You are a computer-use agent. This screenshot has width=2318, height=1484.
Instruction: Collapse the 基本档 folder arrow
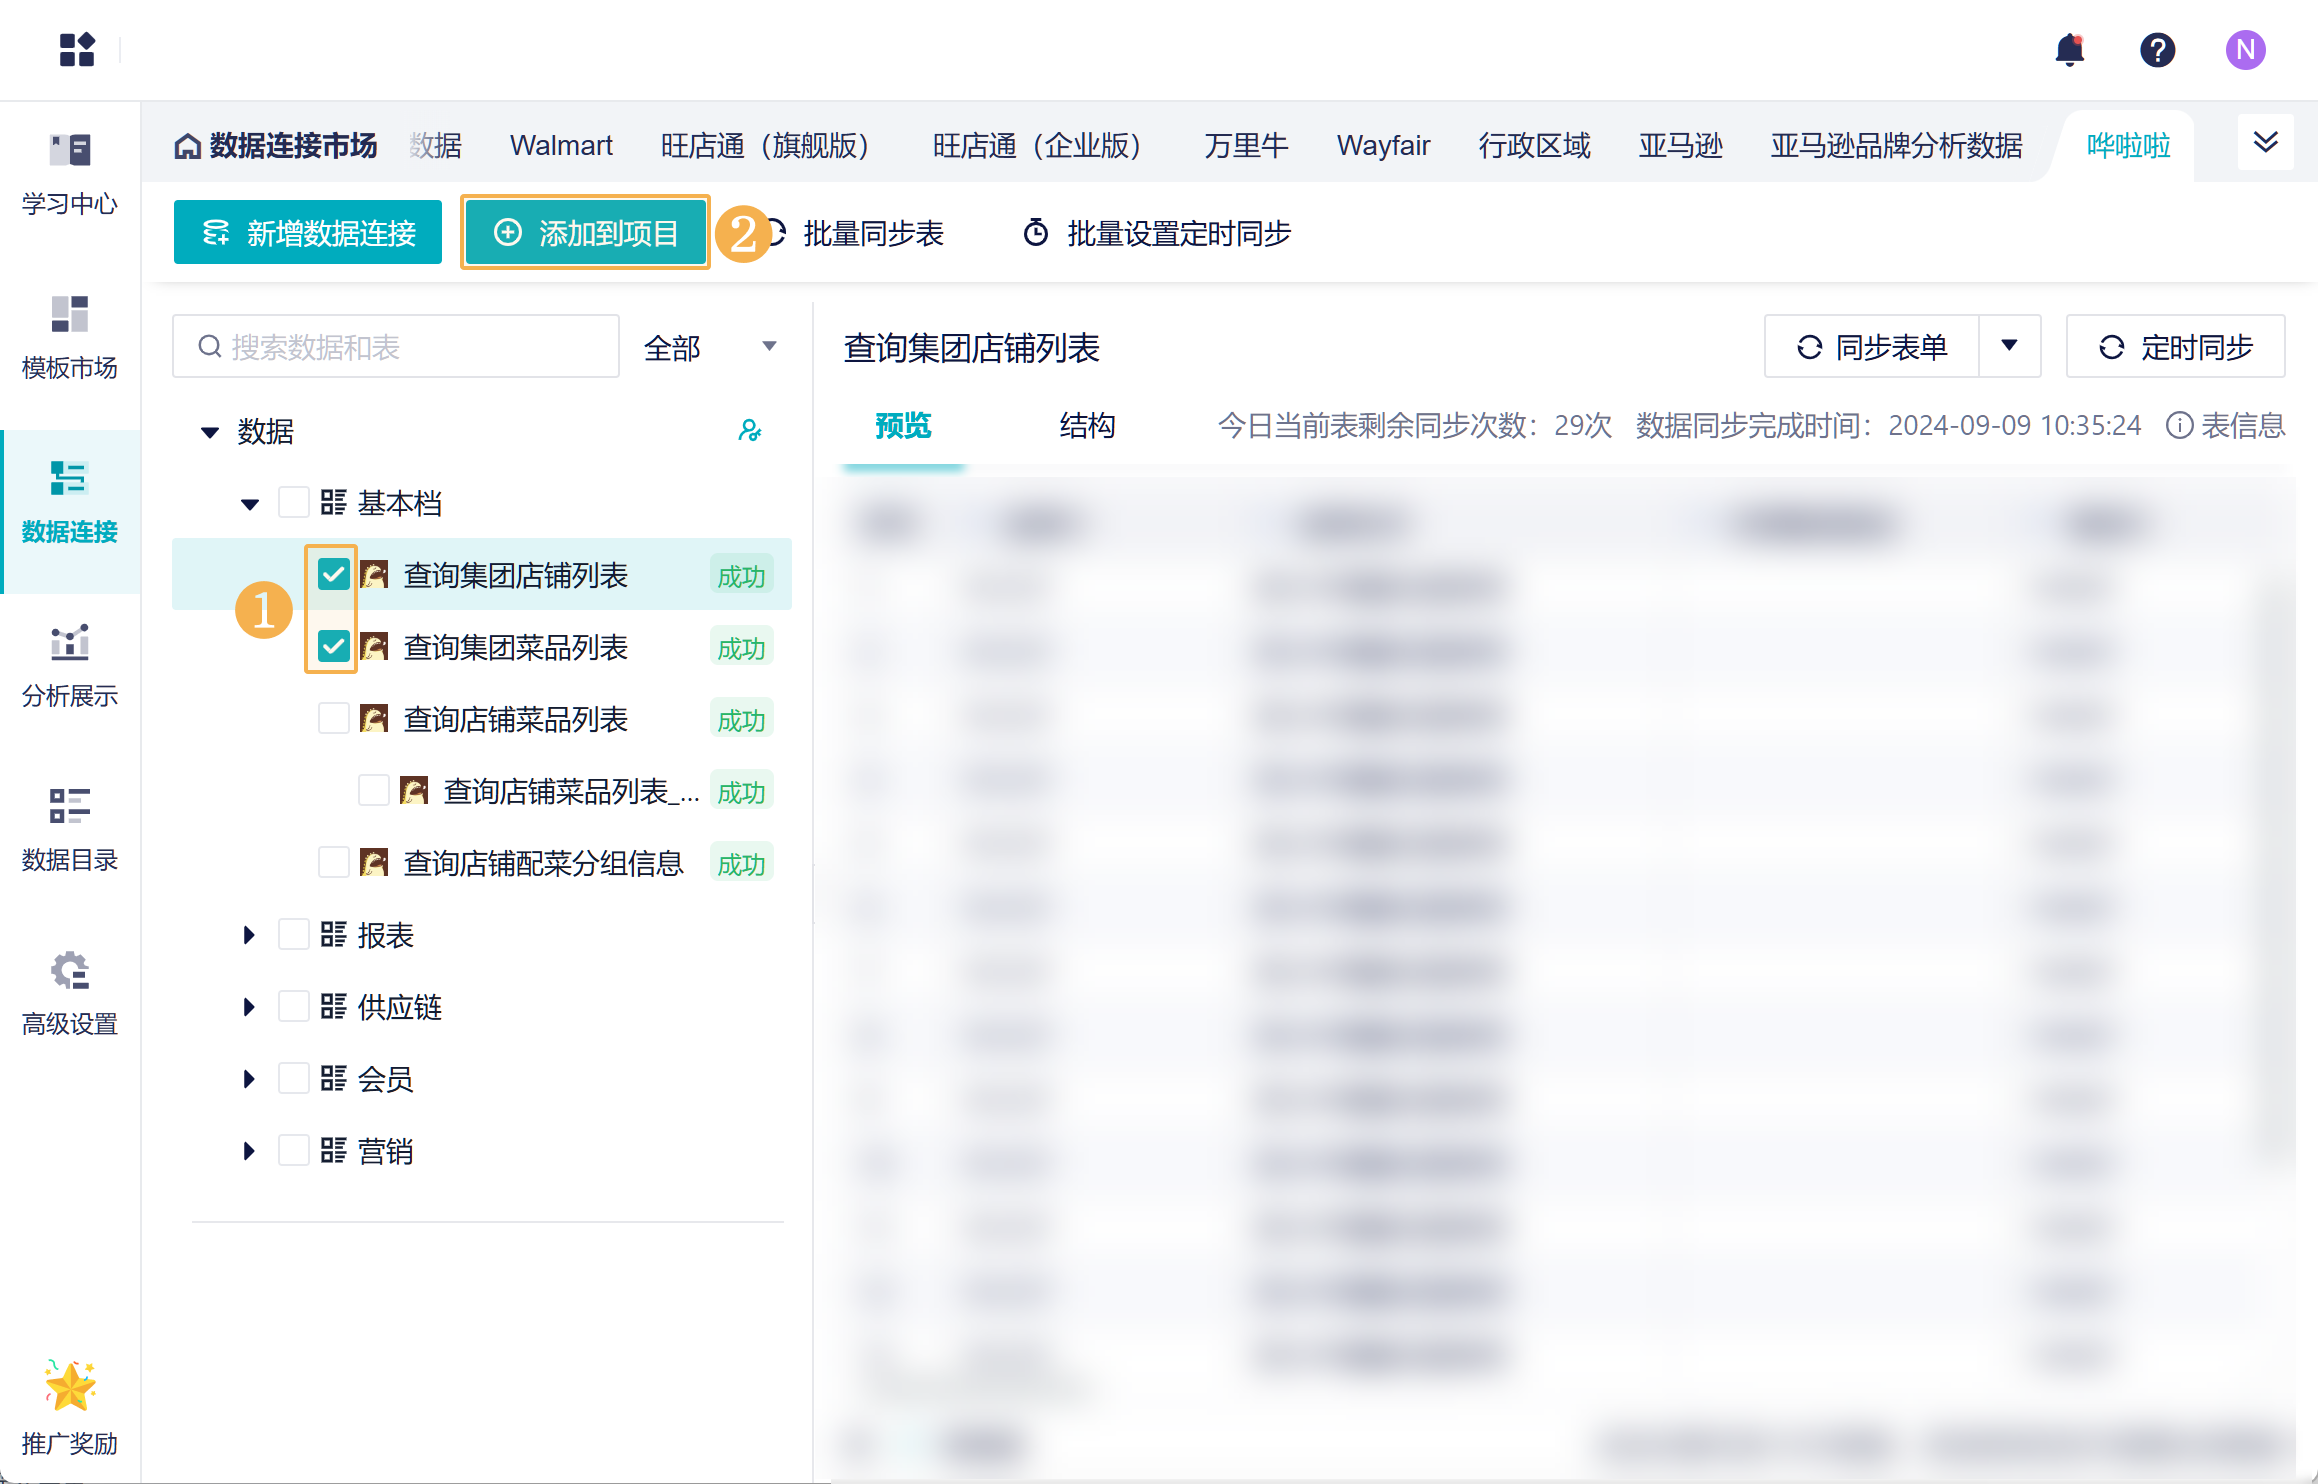click(250, 504)
